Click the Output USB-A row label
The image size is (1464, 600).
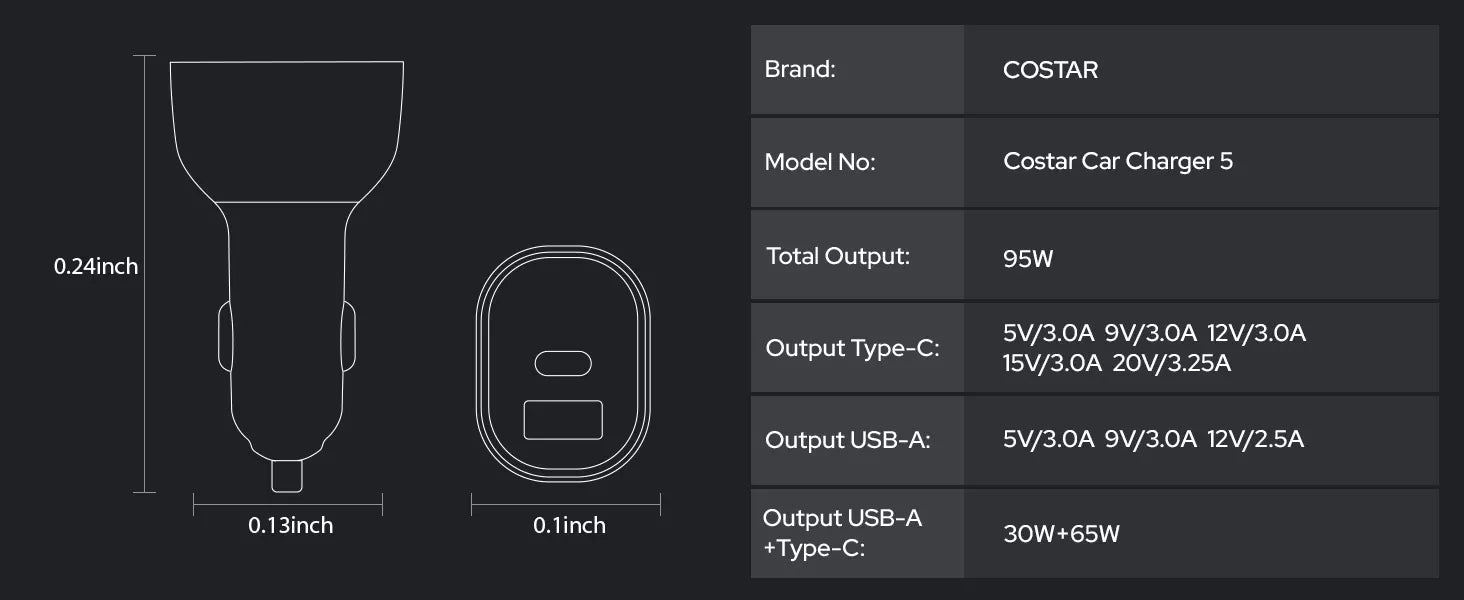point(847,440)
